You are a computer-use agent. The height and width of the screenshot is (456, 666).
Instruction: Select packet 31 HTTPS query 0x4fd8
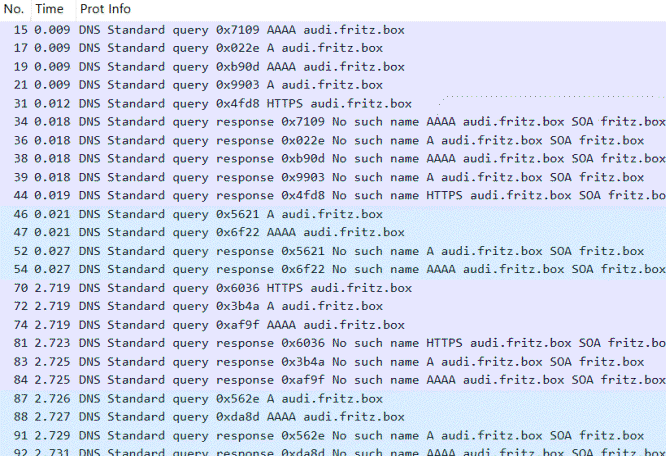click(x=333, y=104)
